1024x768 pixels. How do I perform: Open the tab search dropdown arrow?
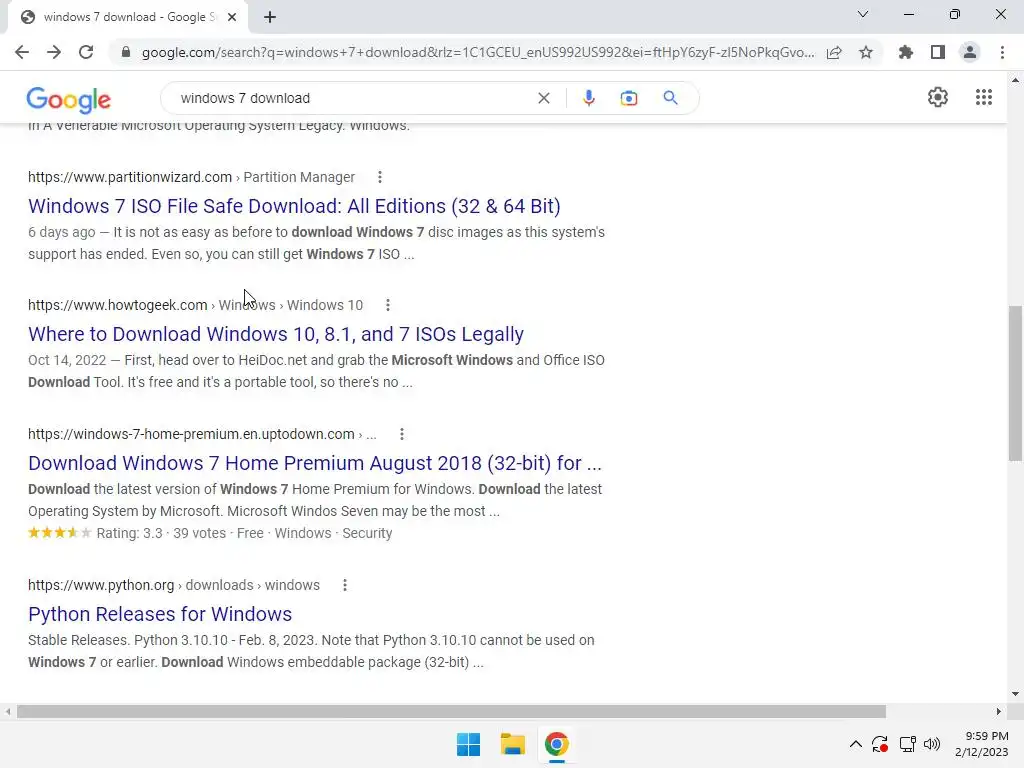pos(863,14)
